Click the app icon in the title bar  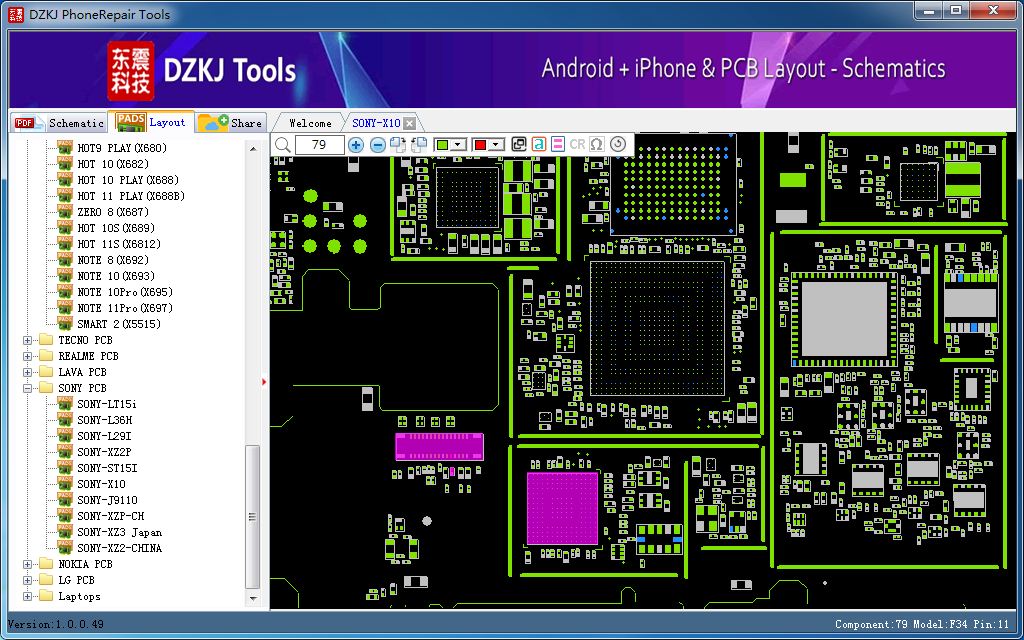tap(16, 13)
